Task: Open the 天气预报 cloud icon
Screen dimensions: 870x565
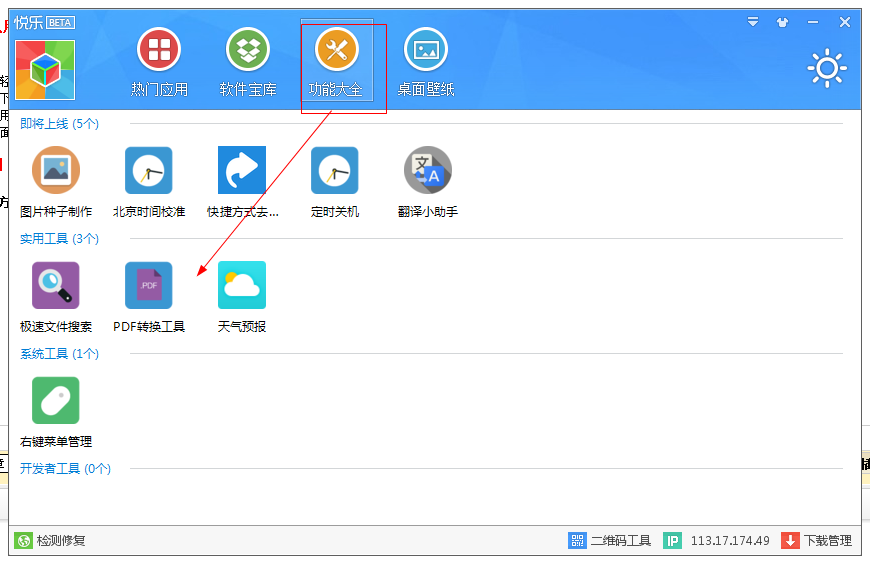Action: pos(242,285)
